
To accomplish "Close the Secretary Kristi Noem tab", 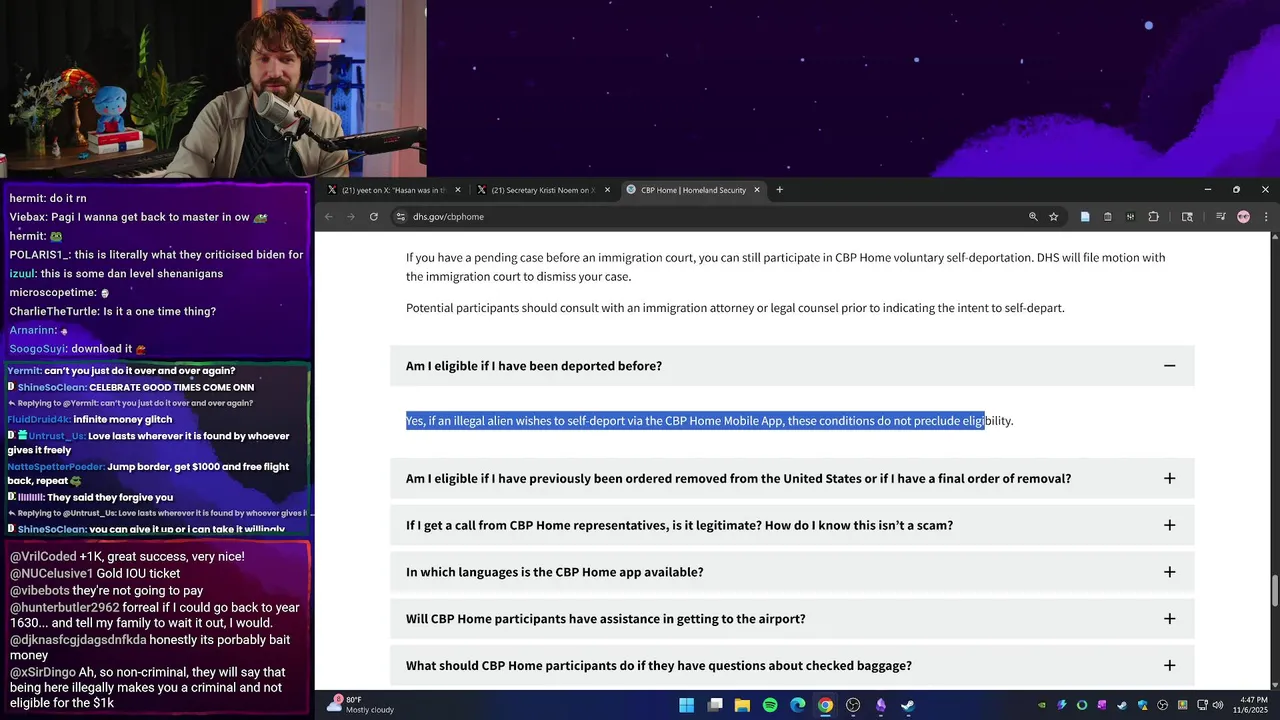I will (607, 190).
